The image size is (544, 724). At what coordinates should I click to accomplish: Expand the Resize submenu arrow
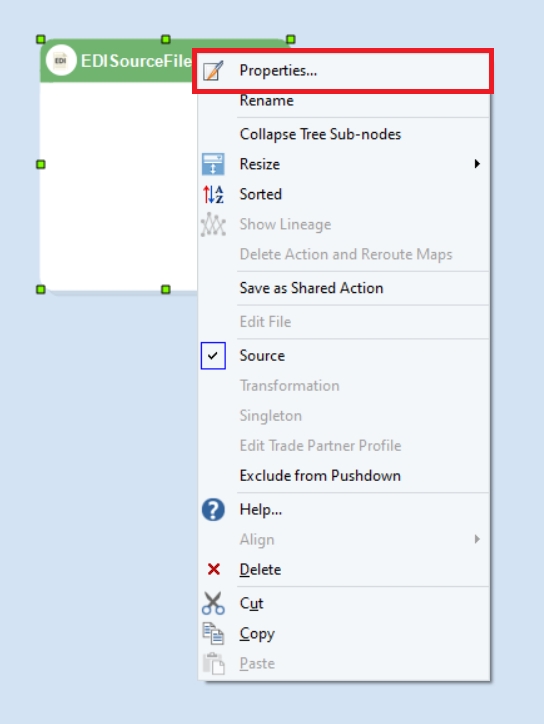(477, 164)
